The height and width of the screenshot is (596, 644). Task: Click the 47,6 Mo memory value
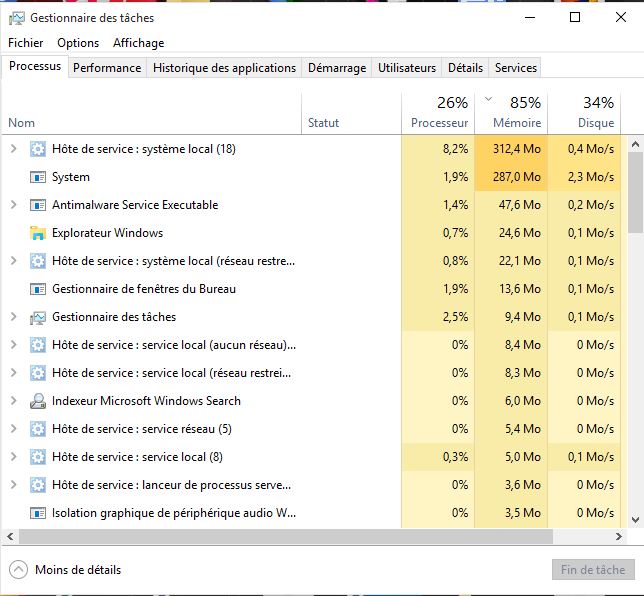[520, 205]
